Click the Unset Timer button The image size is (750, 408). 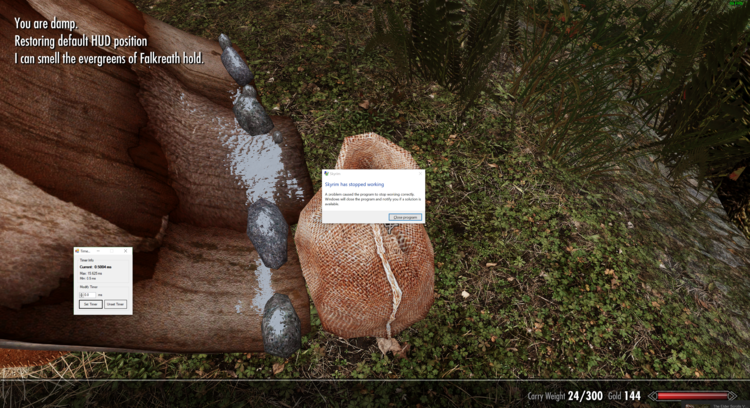click(116, 304)
